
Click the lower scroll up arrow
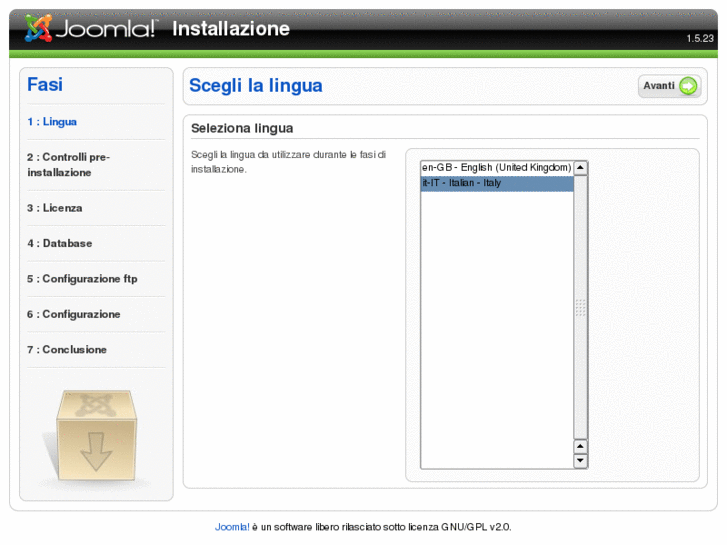(x=580, y=446)
